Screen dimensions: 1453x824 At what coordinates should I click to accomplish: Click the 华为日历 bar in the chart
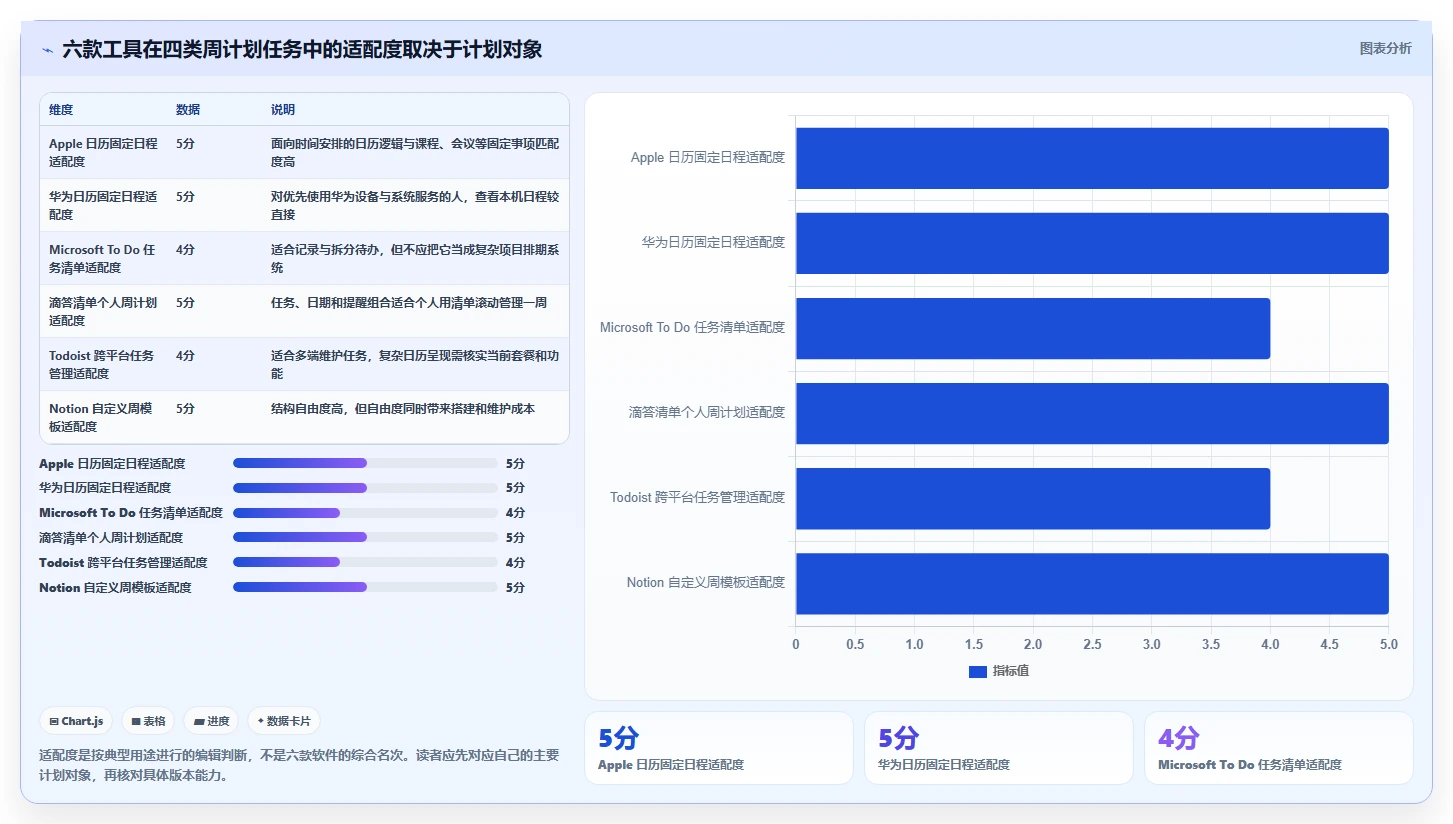[x=1092, y=243]
